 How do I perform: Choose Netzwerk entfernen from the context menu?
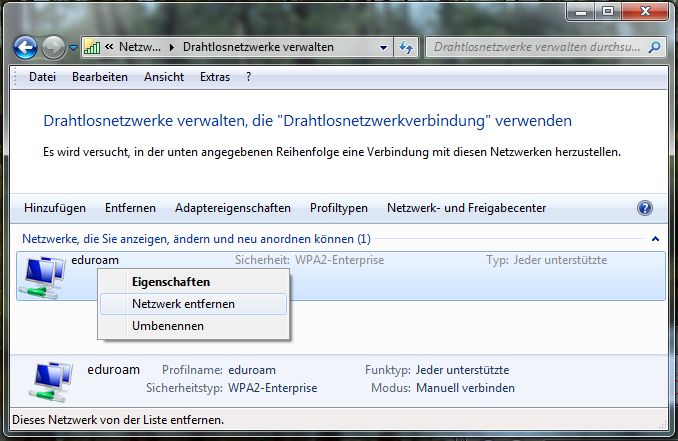click(x=193, y=304)
